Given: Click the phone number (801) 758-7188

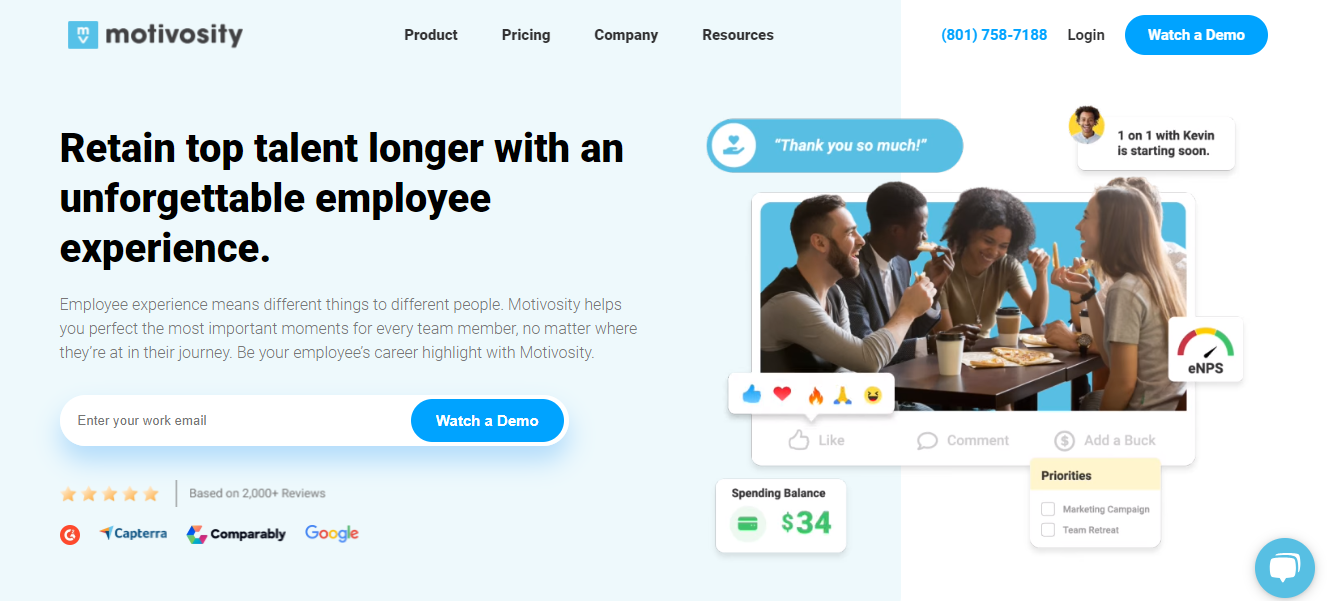Looking at the screenshot, I should tap(994, 35).
